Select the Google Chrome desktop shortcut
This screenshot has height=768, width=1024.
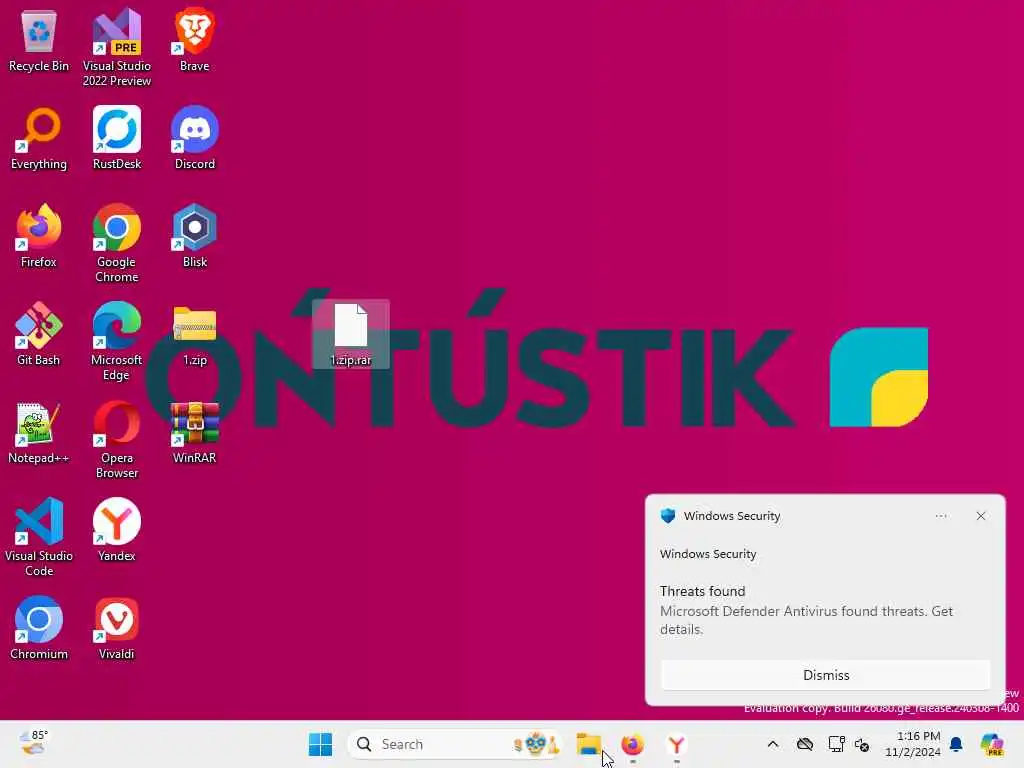pyautogui.click(x=117, y=243)
